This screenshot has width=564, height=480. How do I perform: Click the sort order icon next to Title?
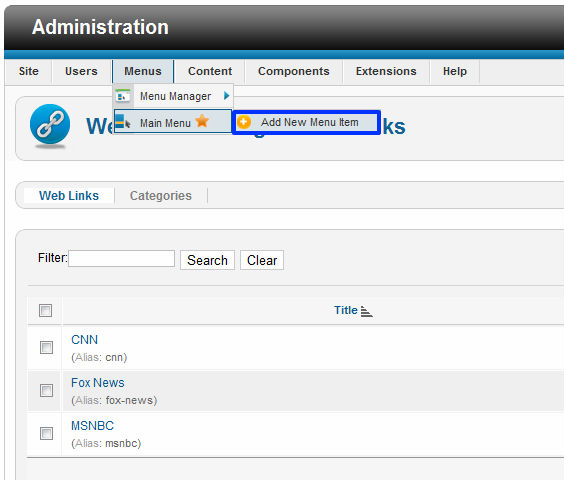tap(367, 311)
